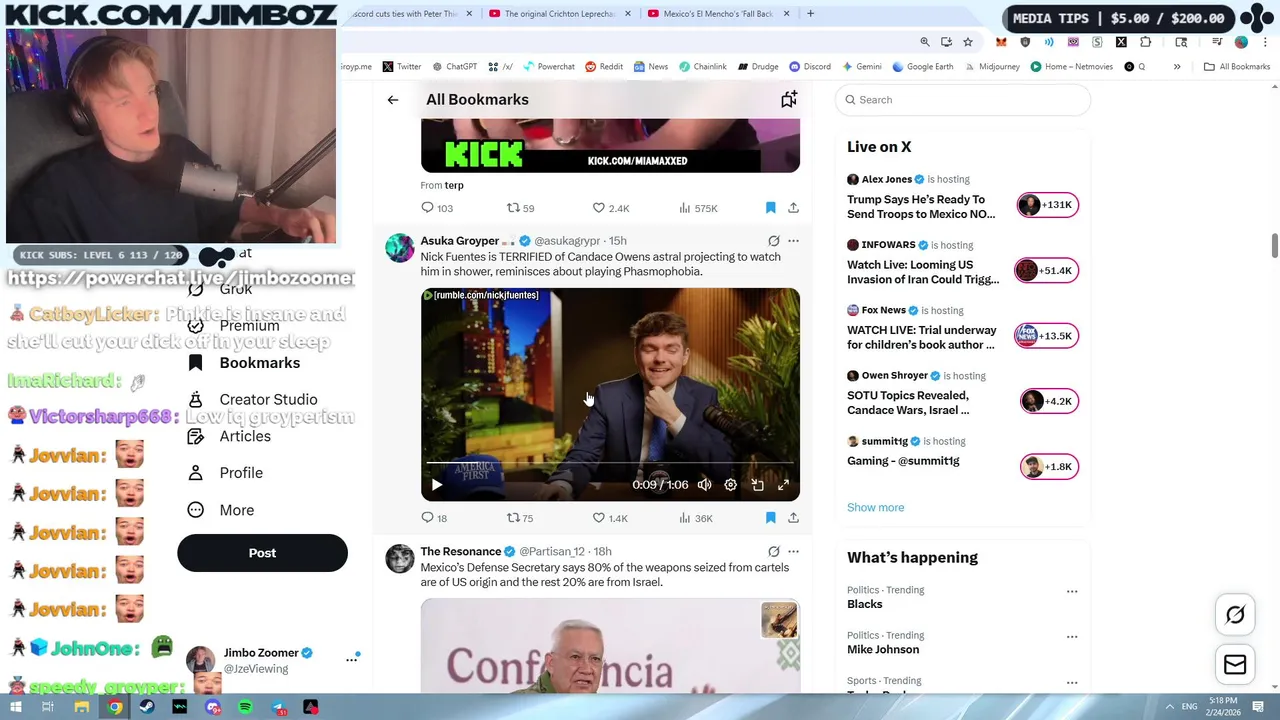The image size is (1280, 720).
Task: Switch to The original Crichton Leprechaun tab
Action: (x=560, y=14)
